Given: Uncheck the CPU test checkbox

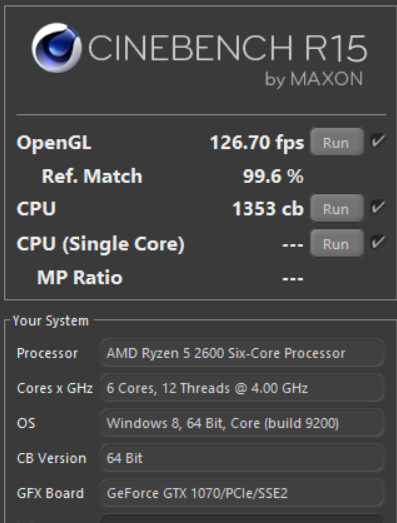Looking at the screenshot, I should click(x=378, y=207).
